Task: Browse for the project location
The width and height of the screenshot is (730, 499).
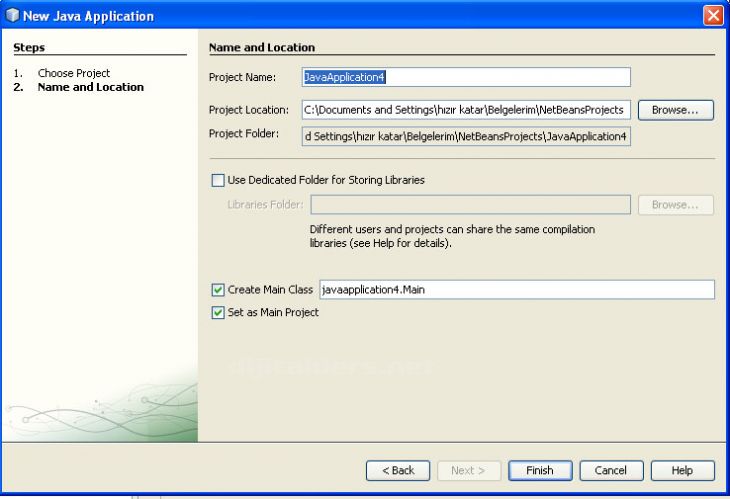Action: tap(676, 110)
